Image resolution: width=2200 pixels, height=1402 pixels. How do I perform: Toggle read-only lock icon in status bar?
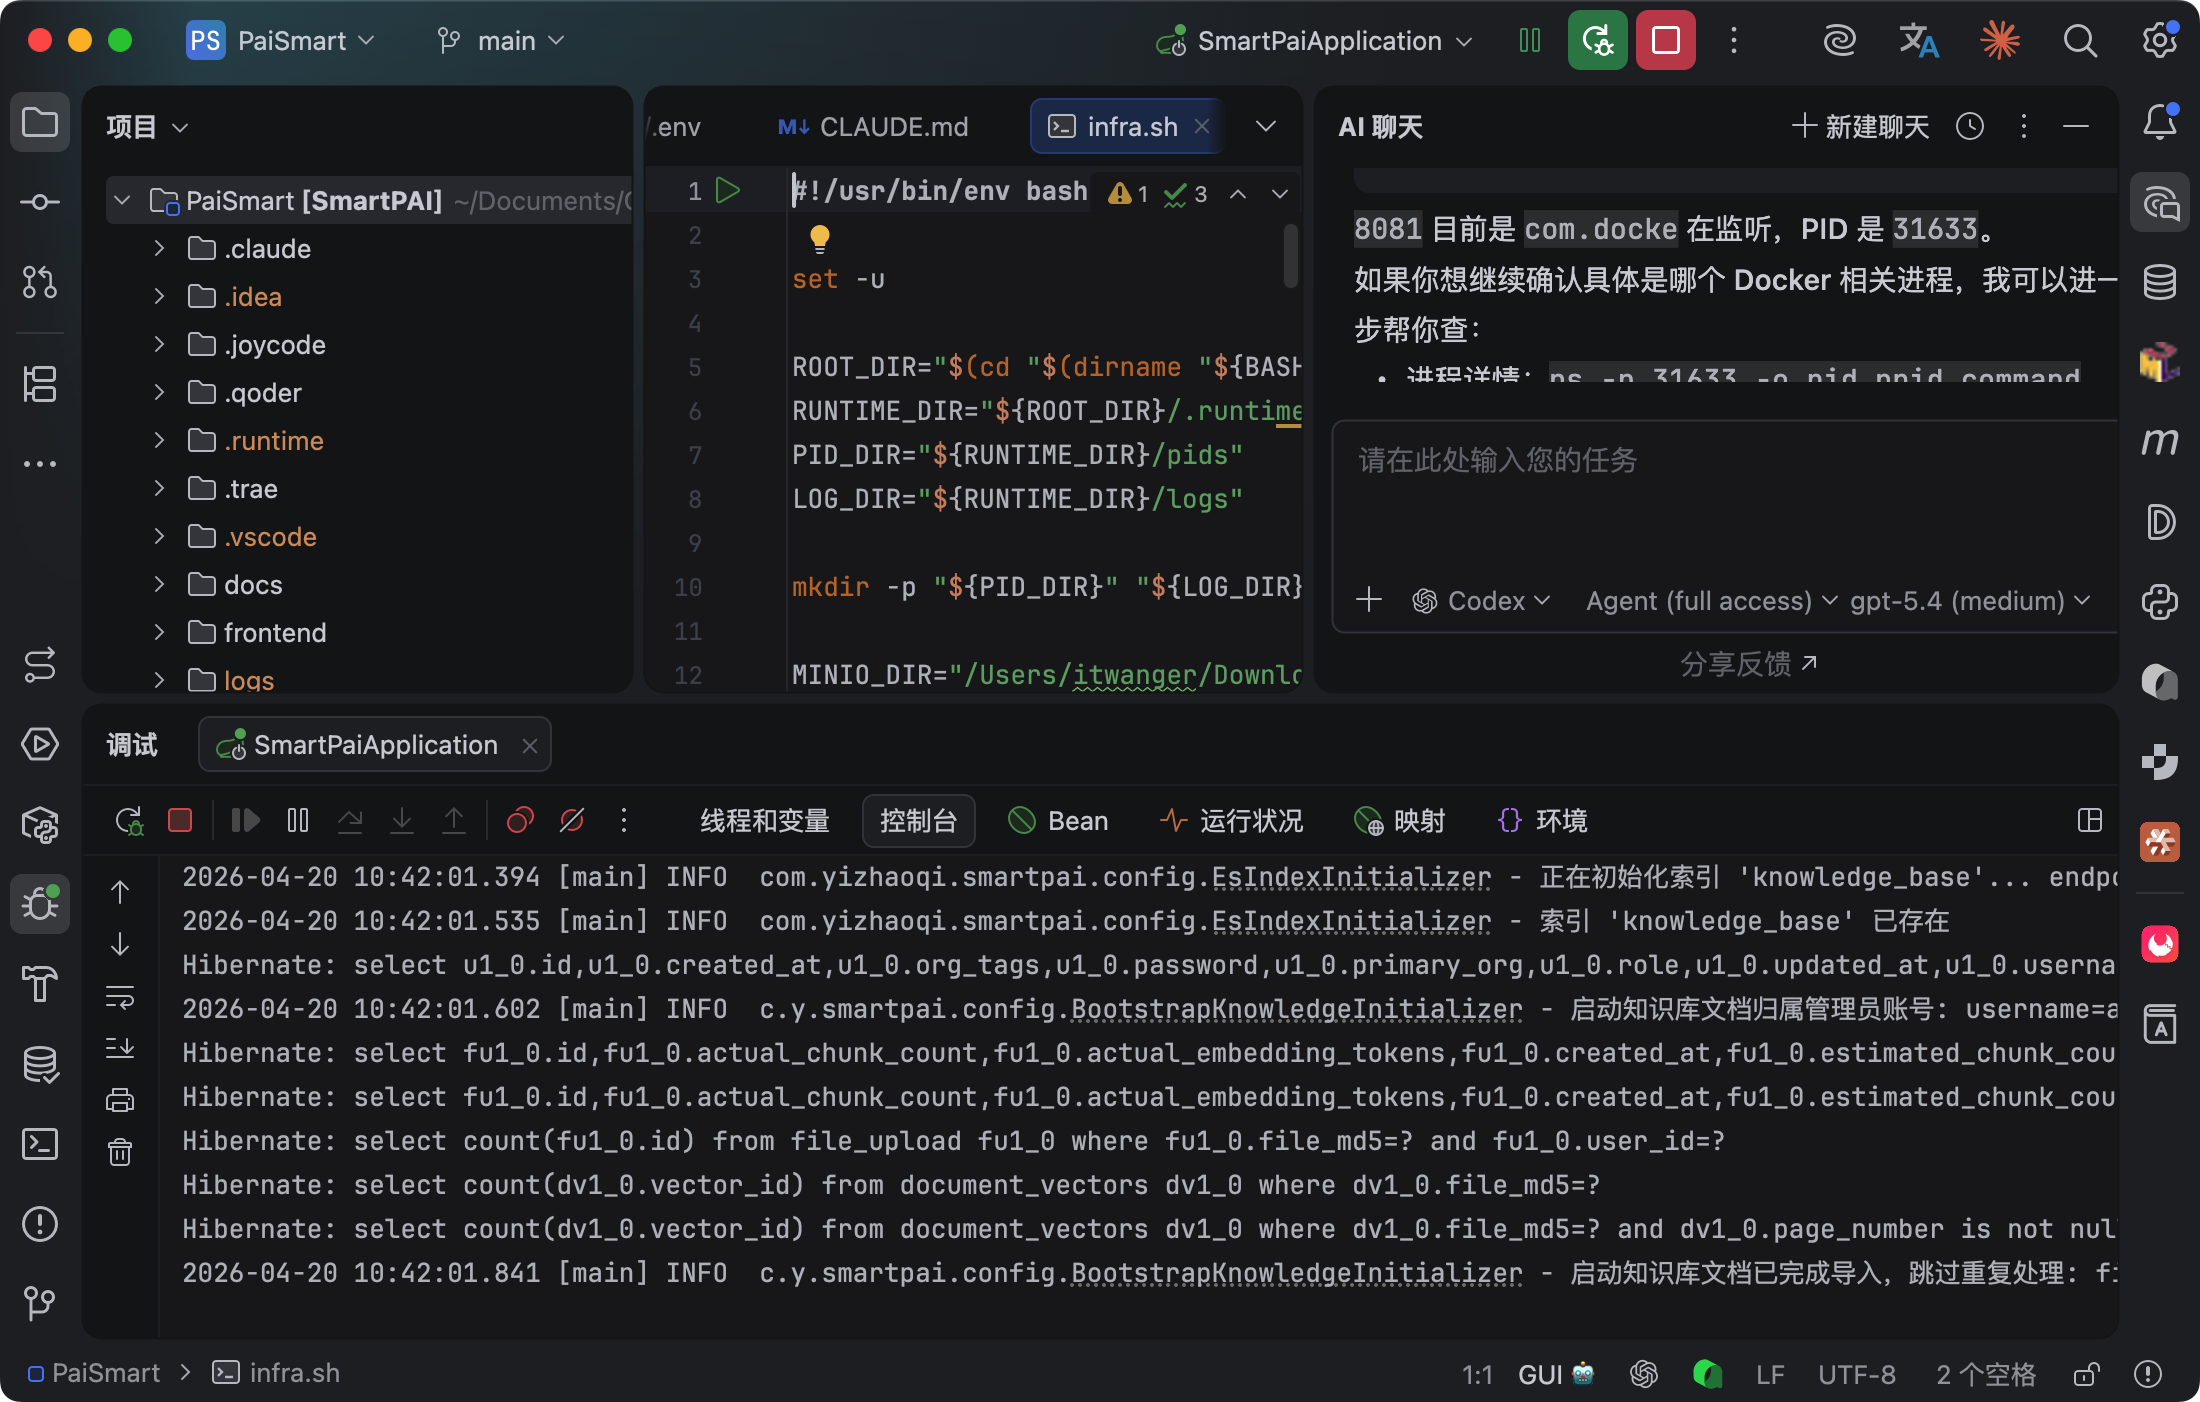tap(2086, 1374)
